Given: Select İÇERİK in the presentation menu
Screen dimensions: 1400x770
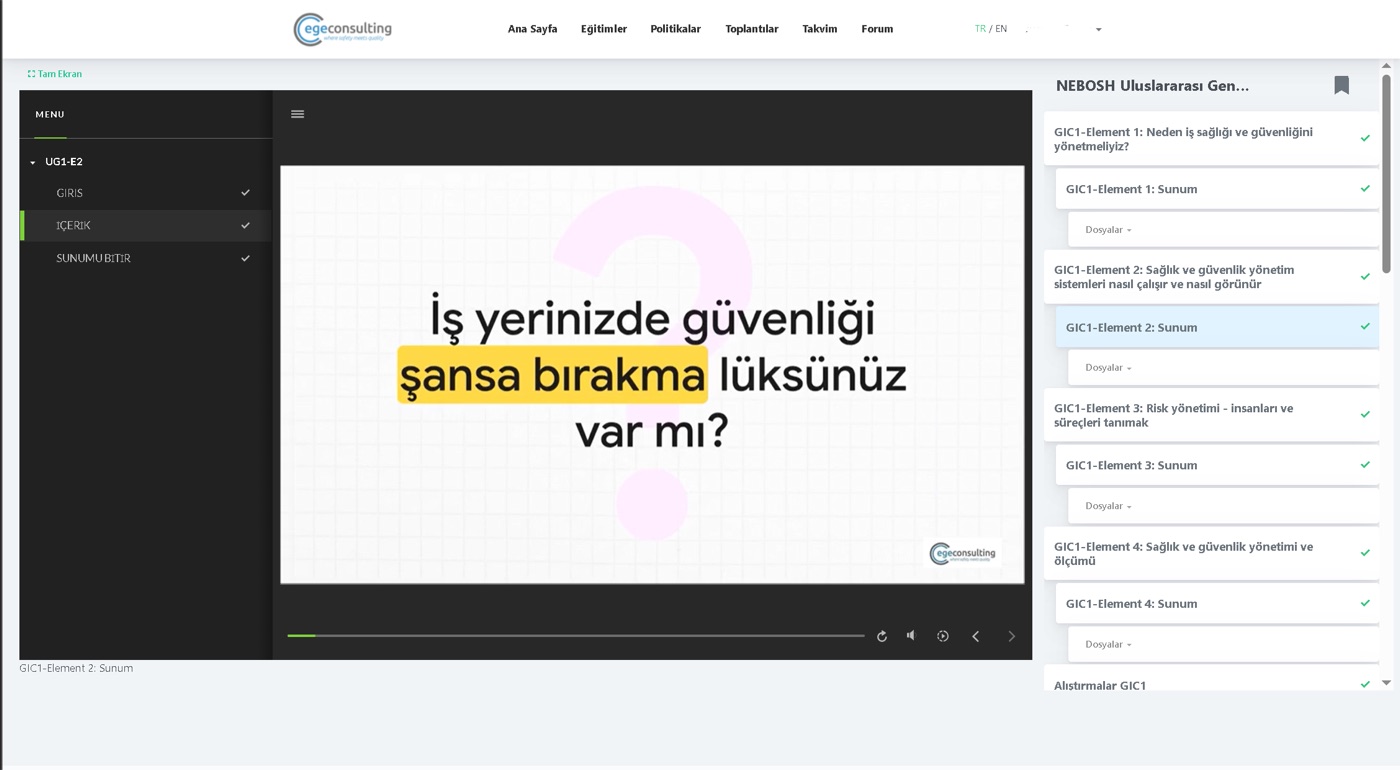Looking at the screenshot, I should pos(146,226).
